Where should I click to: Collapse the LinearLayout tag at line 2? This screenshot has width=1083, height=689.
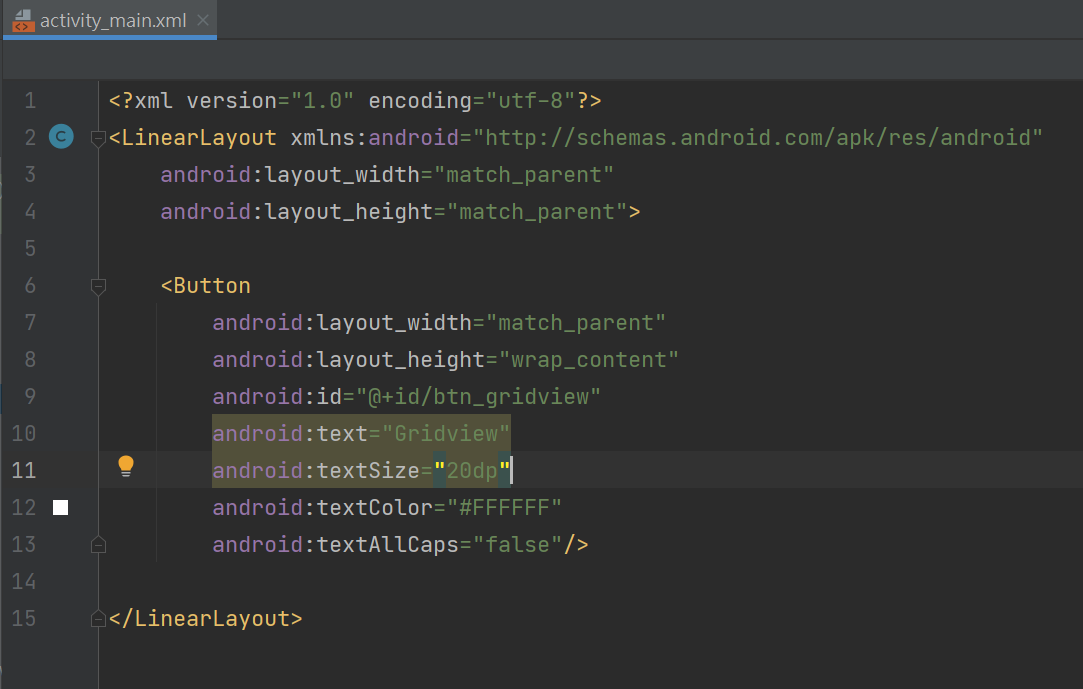point(98,138)
